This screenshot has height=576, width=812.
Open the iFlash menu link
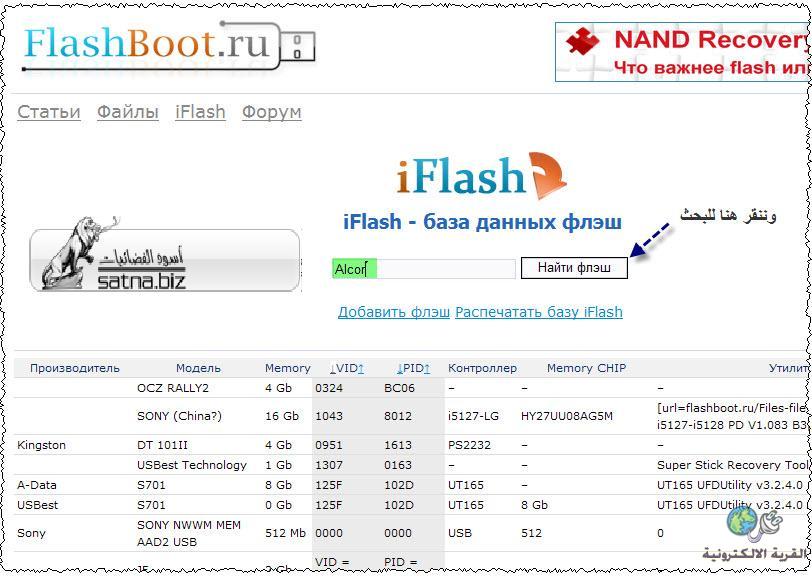[200, 112]
